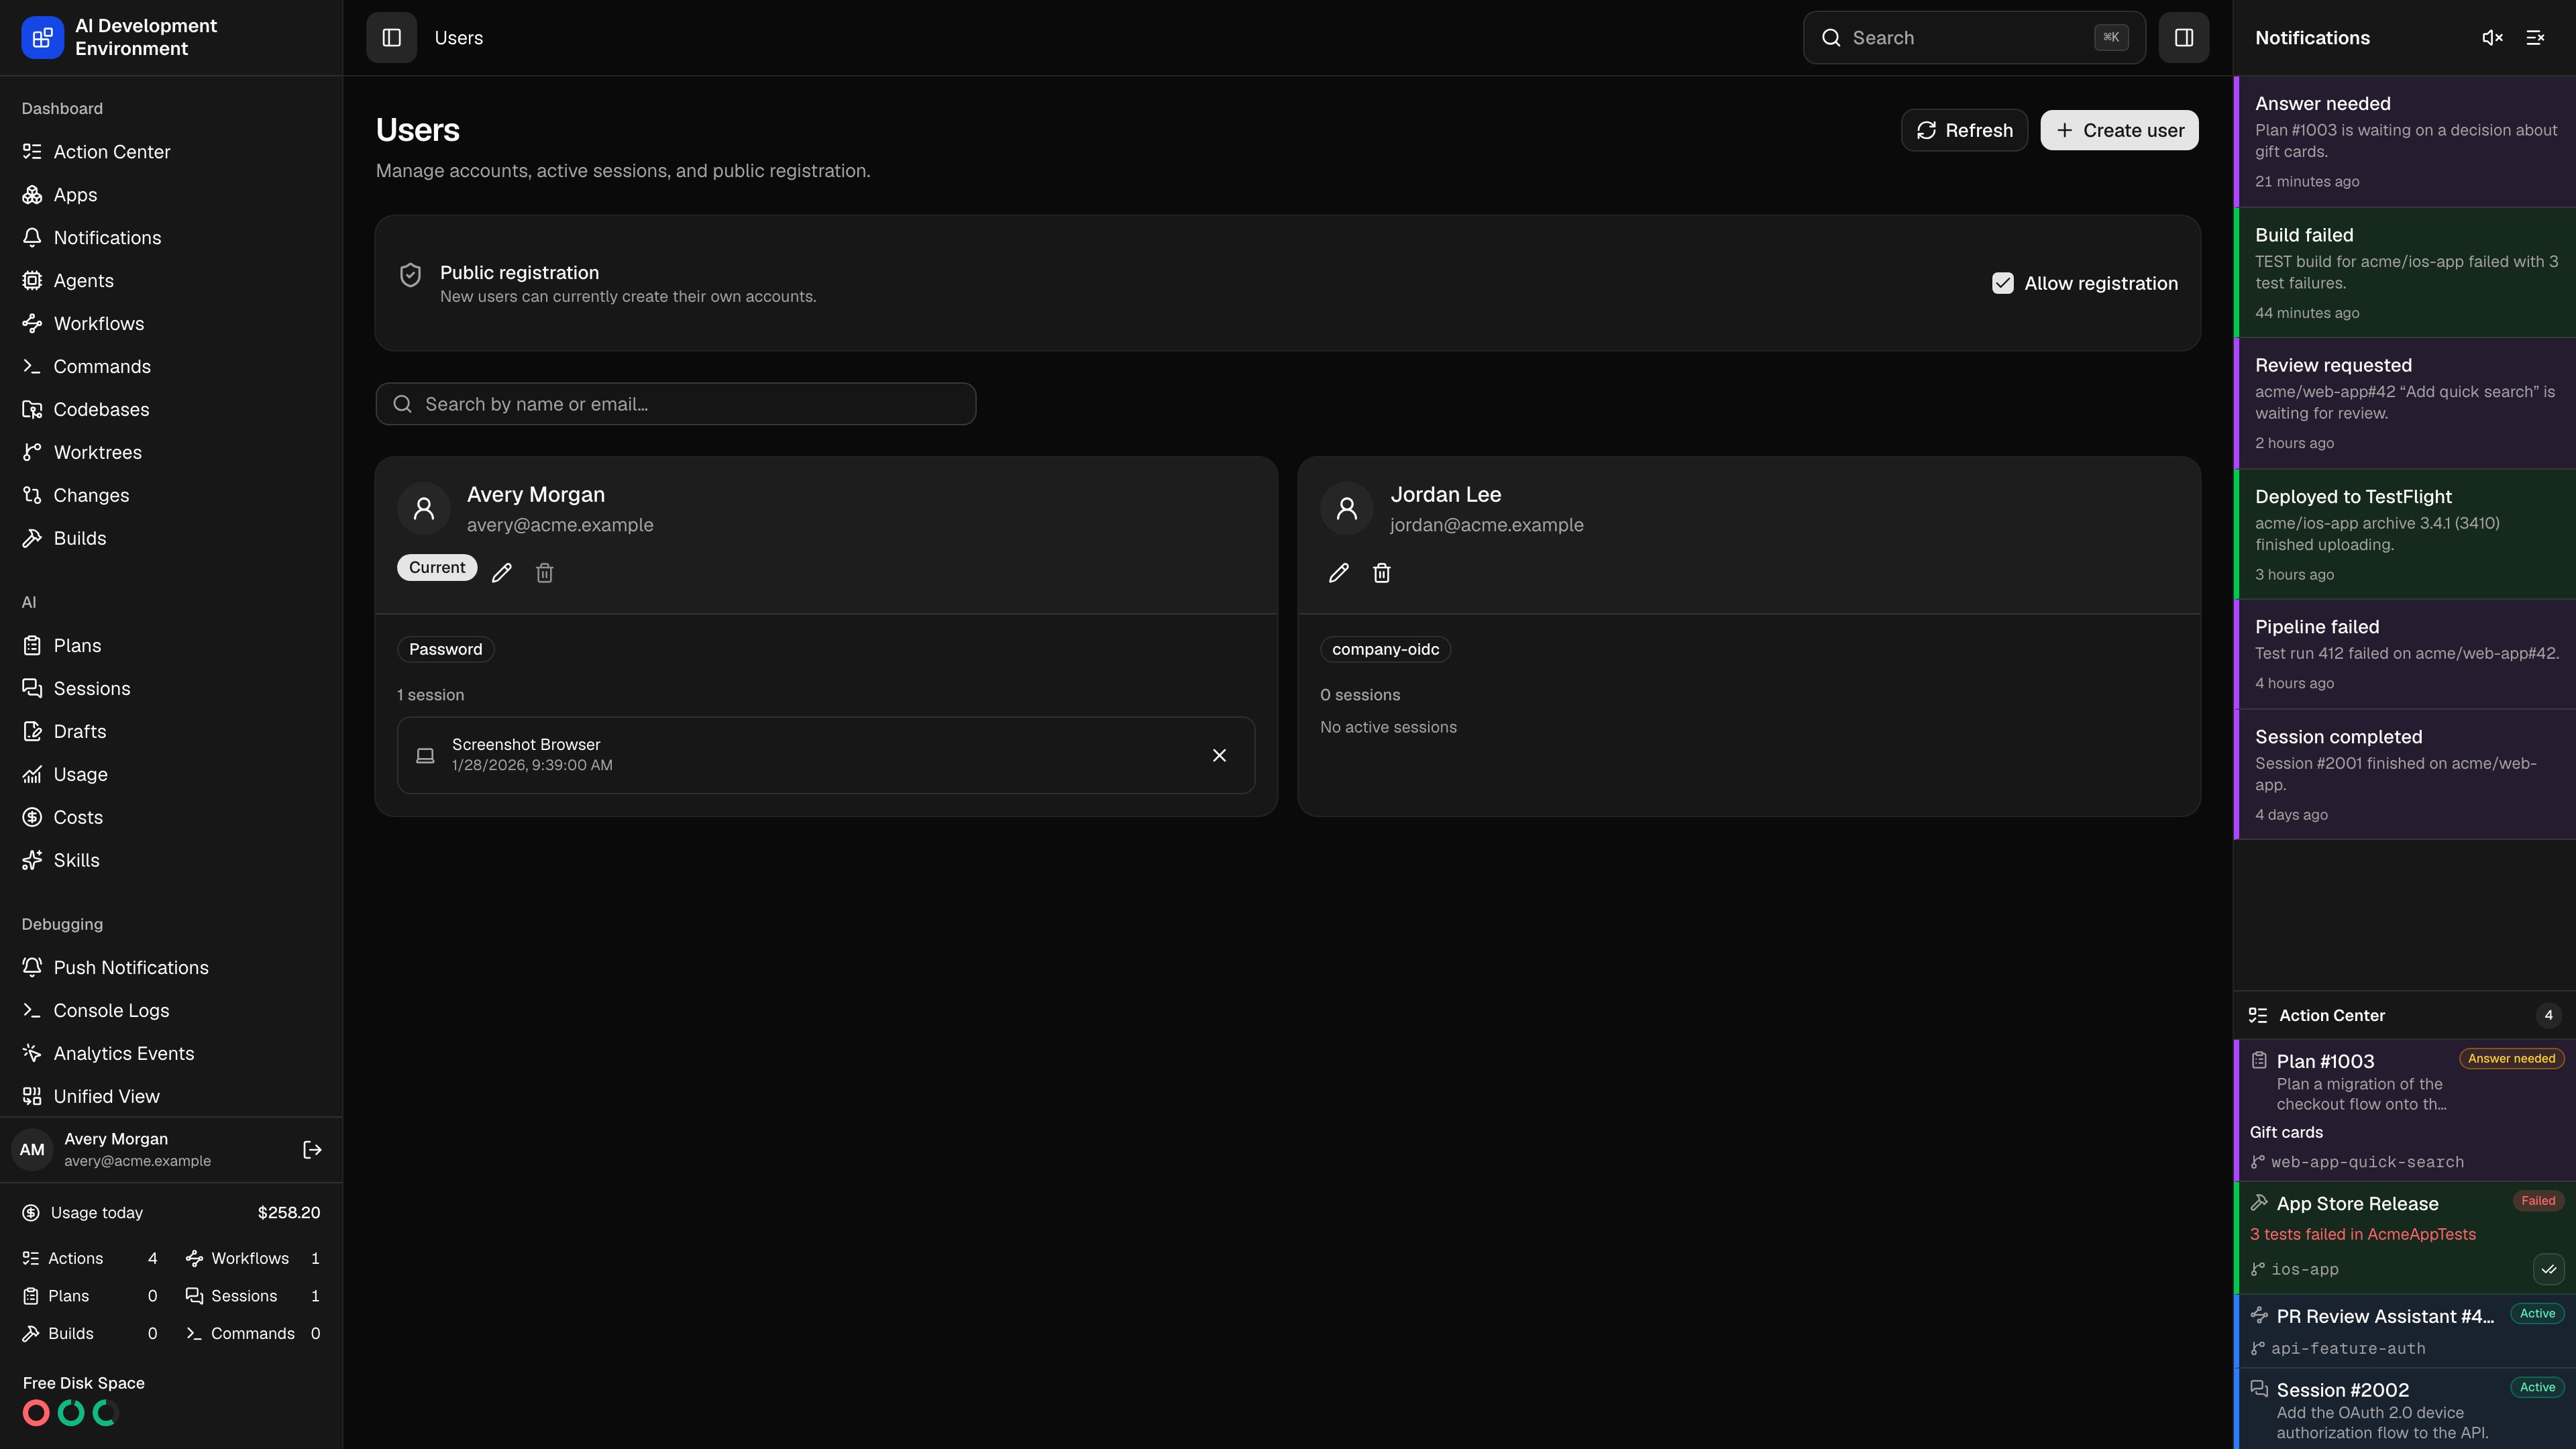Open PR Review Assistant action item
The image size is (2576, 1449).
pos(2404,1331)
